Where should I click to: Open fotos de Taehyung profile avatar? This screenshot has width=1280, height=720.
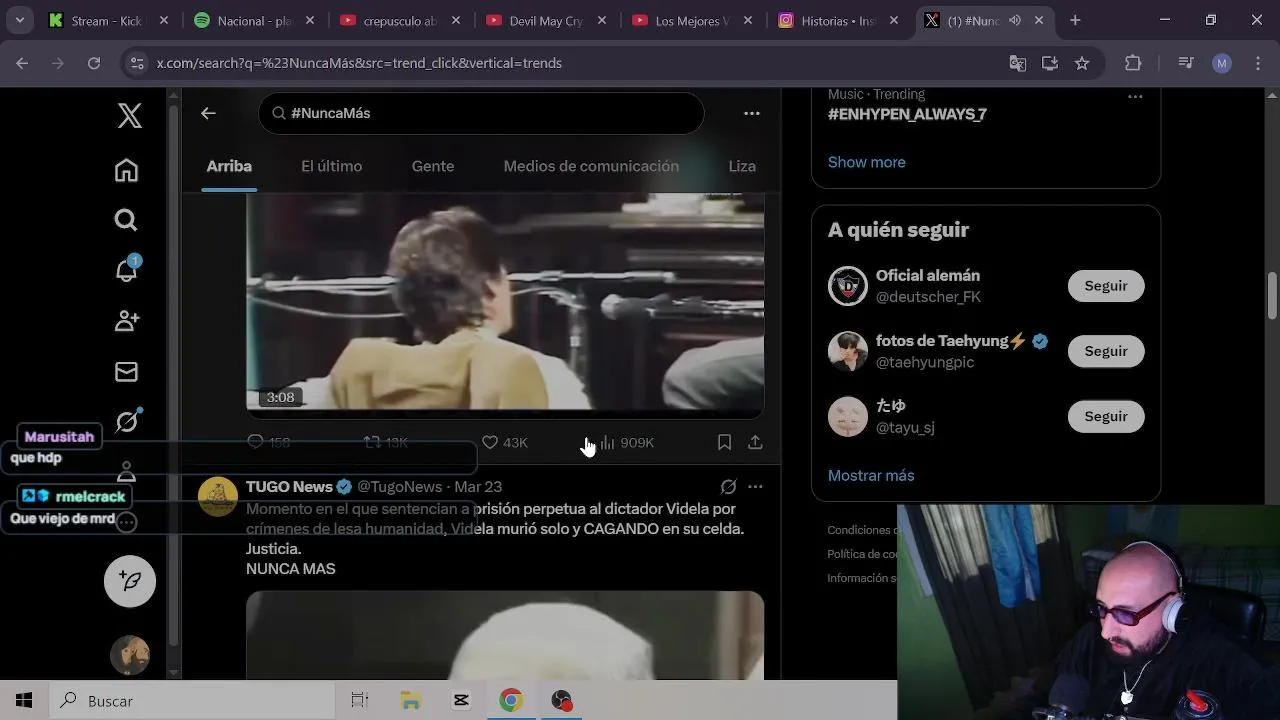tap(848, 351)
